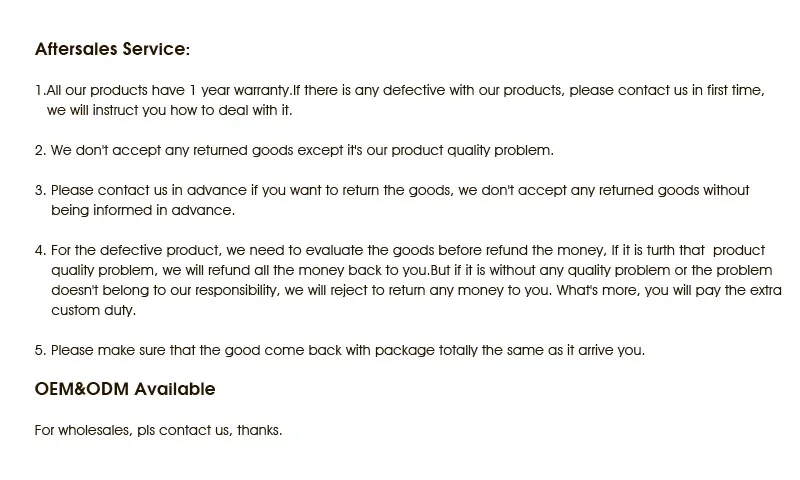The width and height of the screenshot is (800, 480).
Task: Click 'For the defective product' in item 4
Action: pyautogui.click(x=135, y=250)
